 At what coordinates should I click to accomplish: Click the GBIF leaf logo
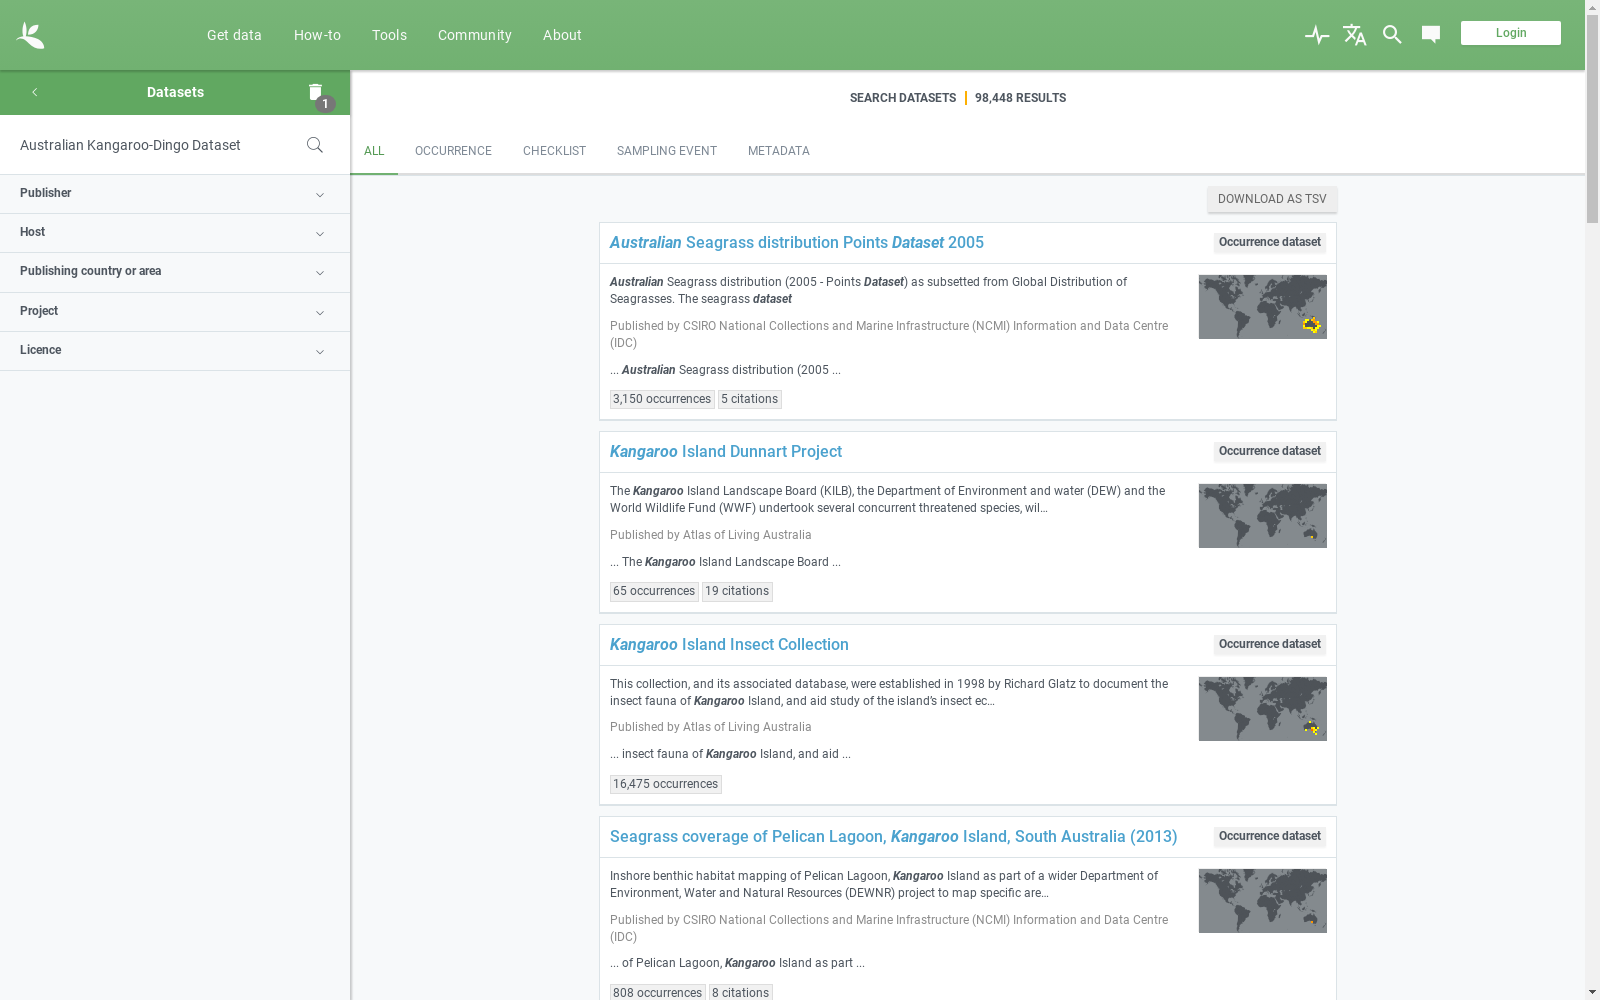[30, 35]
